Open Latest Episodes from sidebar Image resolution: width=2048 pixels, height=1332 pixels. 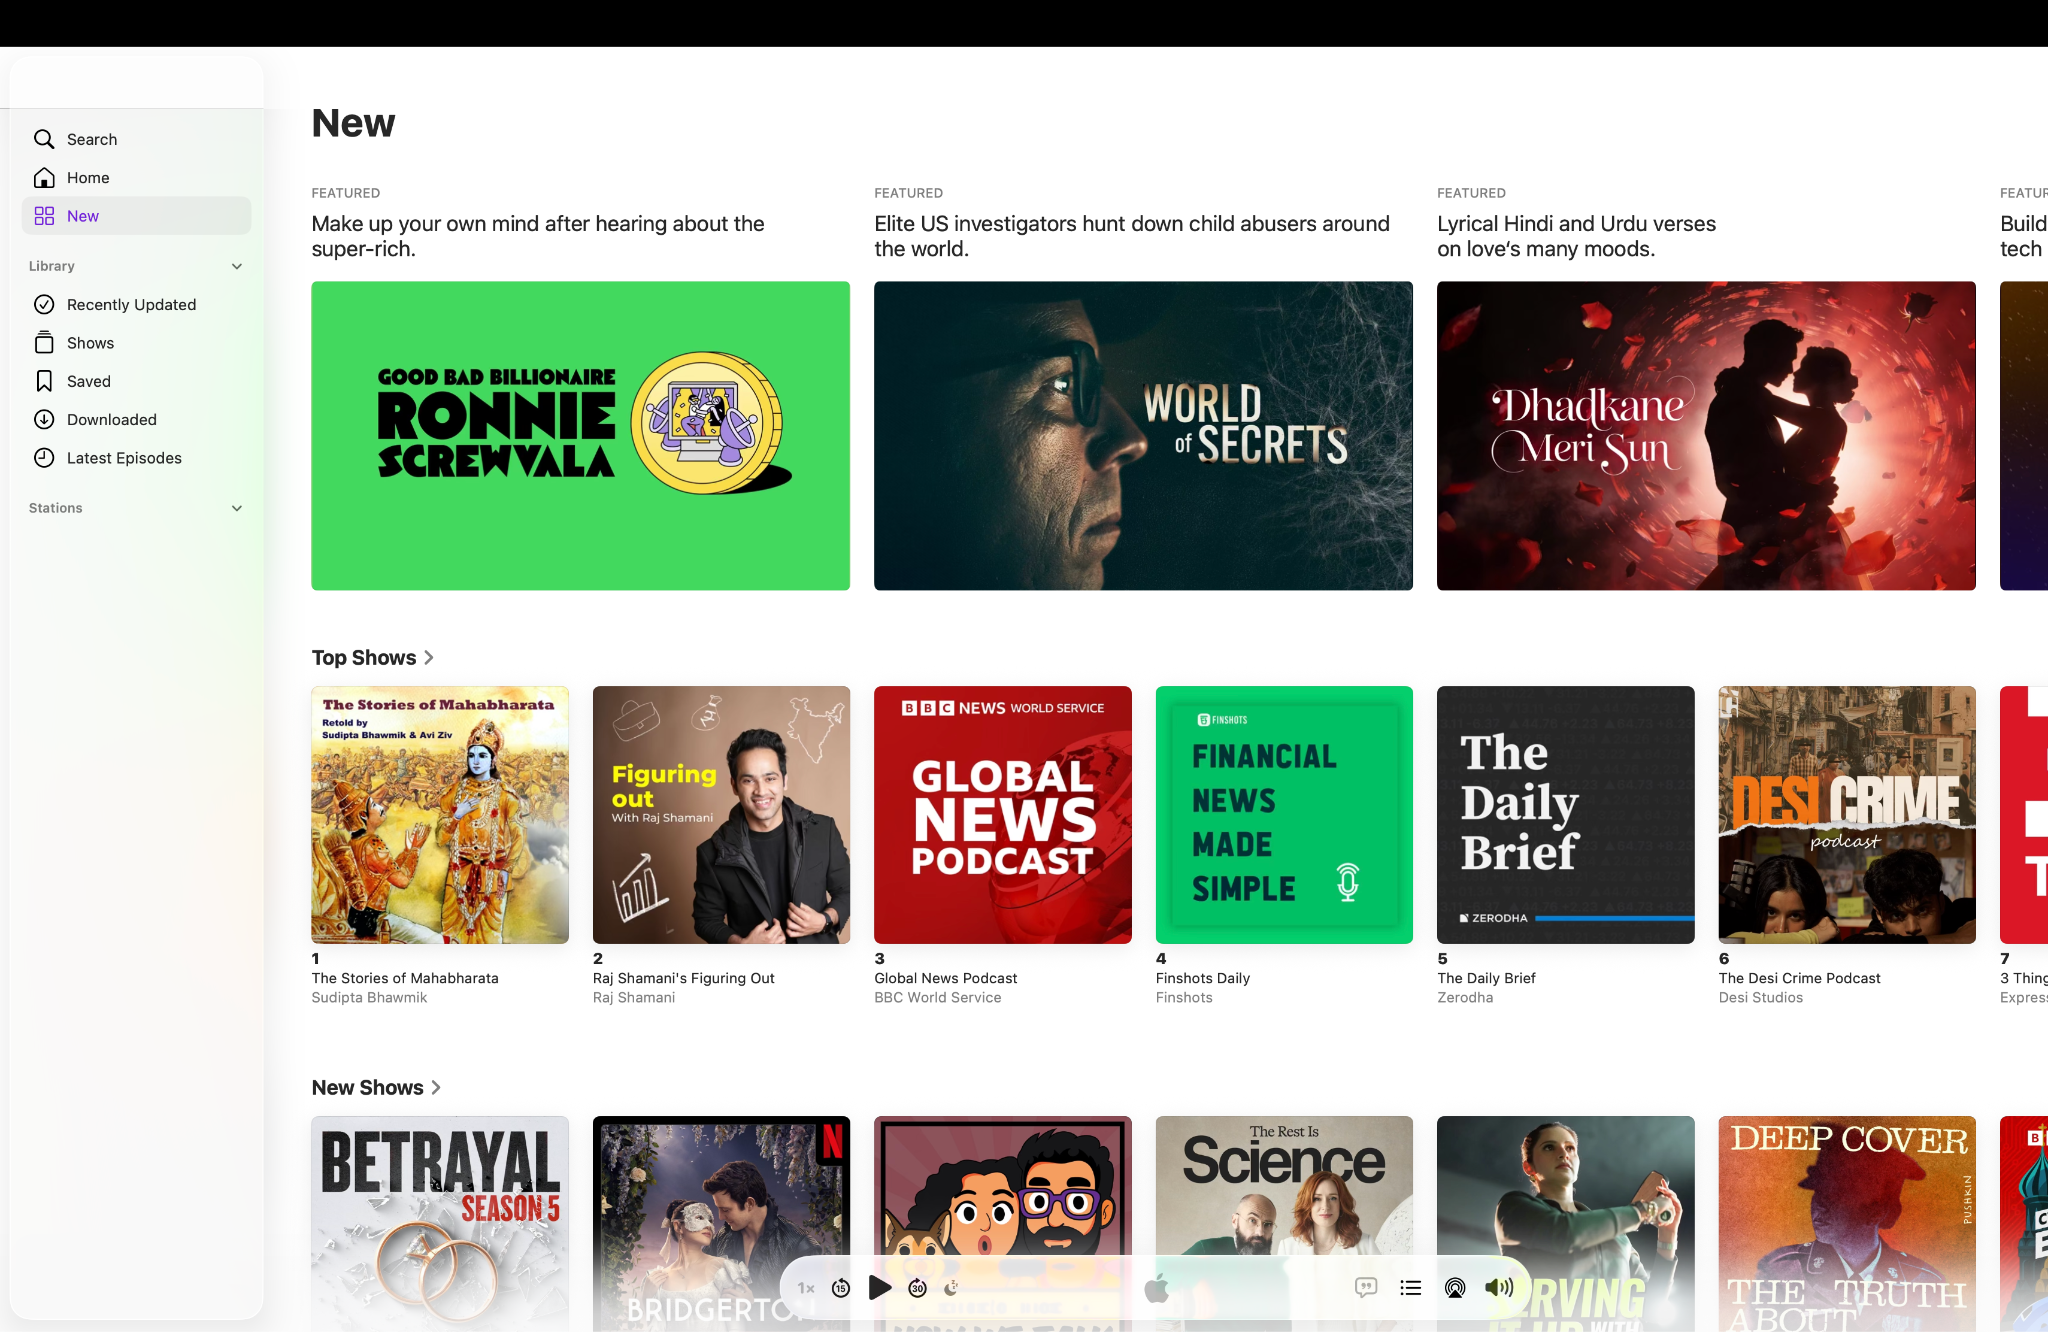123,458
